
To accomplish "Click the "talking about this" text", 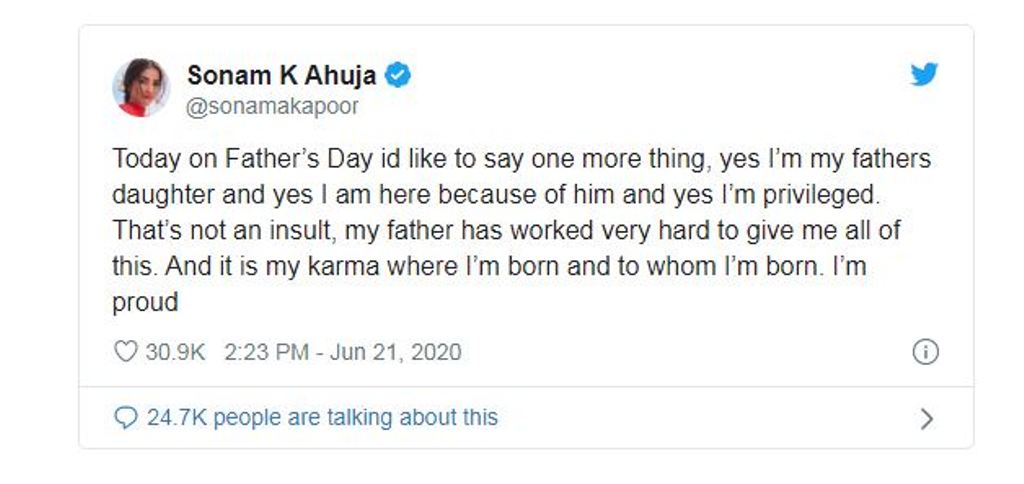I will click(x=412, y=417).
